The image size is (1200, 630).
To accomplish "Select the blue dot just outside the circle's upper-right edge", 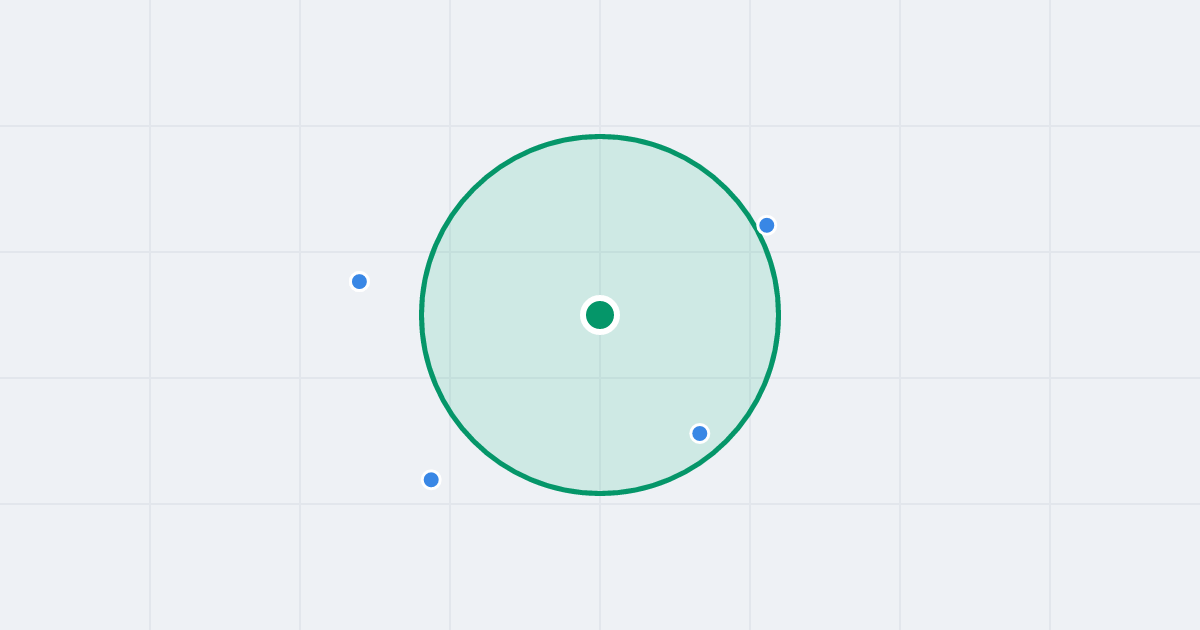I will [x=767, y=225].
